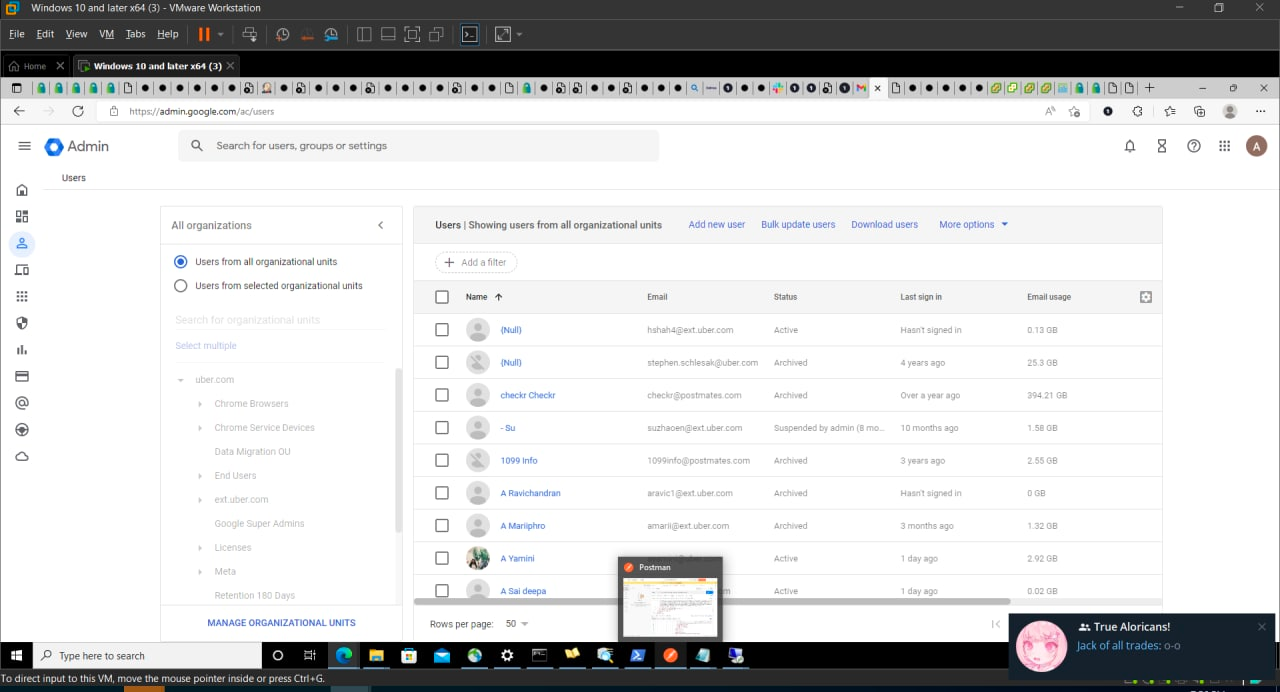Expand the ext.uber.com organizational unit

pyautogui.click(x=199, y=499)
